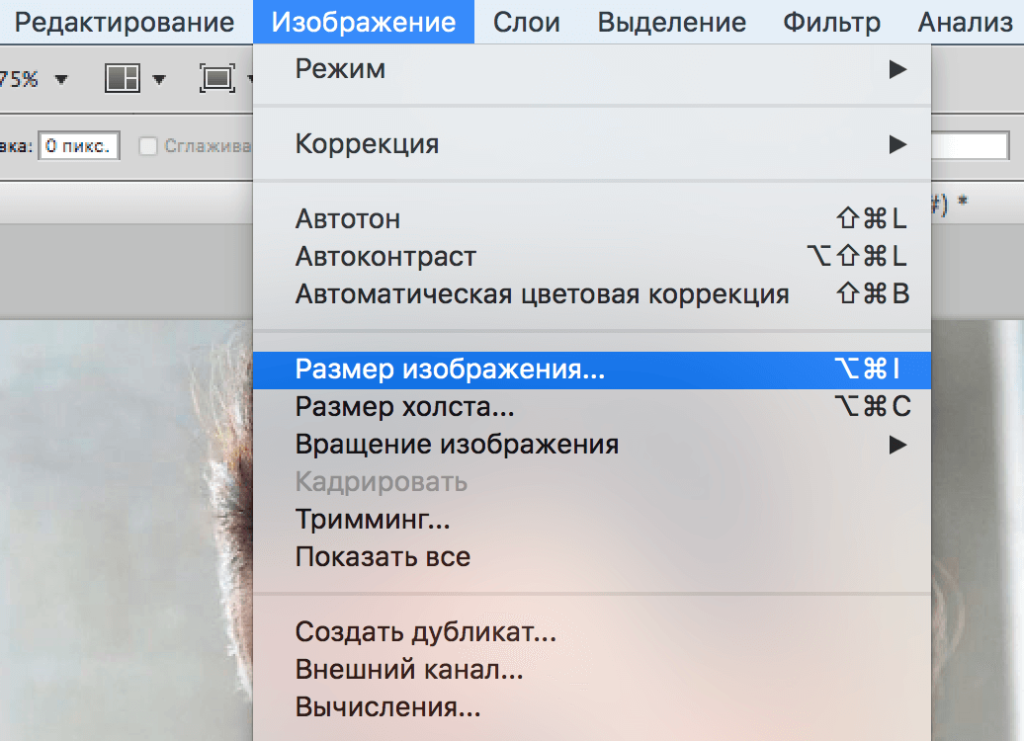Open the 75% zoom level dropdown
Viewport: 1024px width, 741px height.
click(62, 79)
